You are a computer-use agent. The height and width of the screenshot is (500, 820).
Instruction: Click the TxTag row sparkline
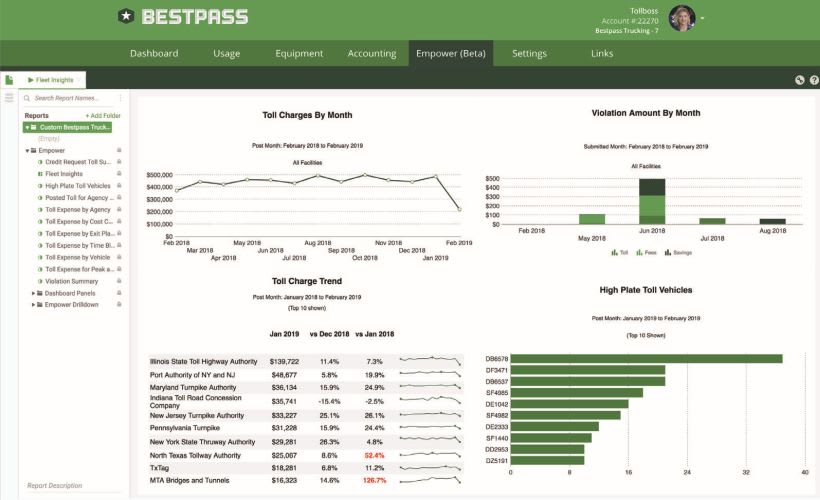pyautogui.click(x=430, y=468)
